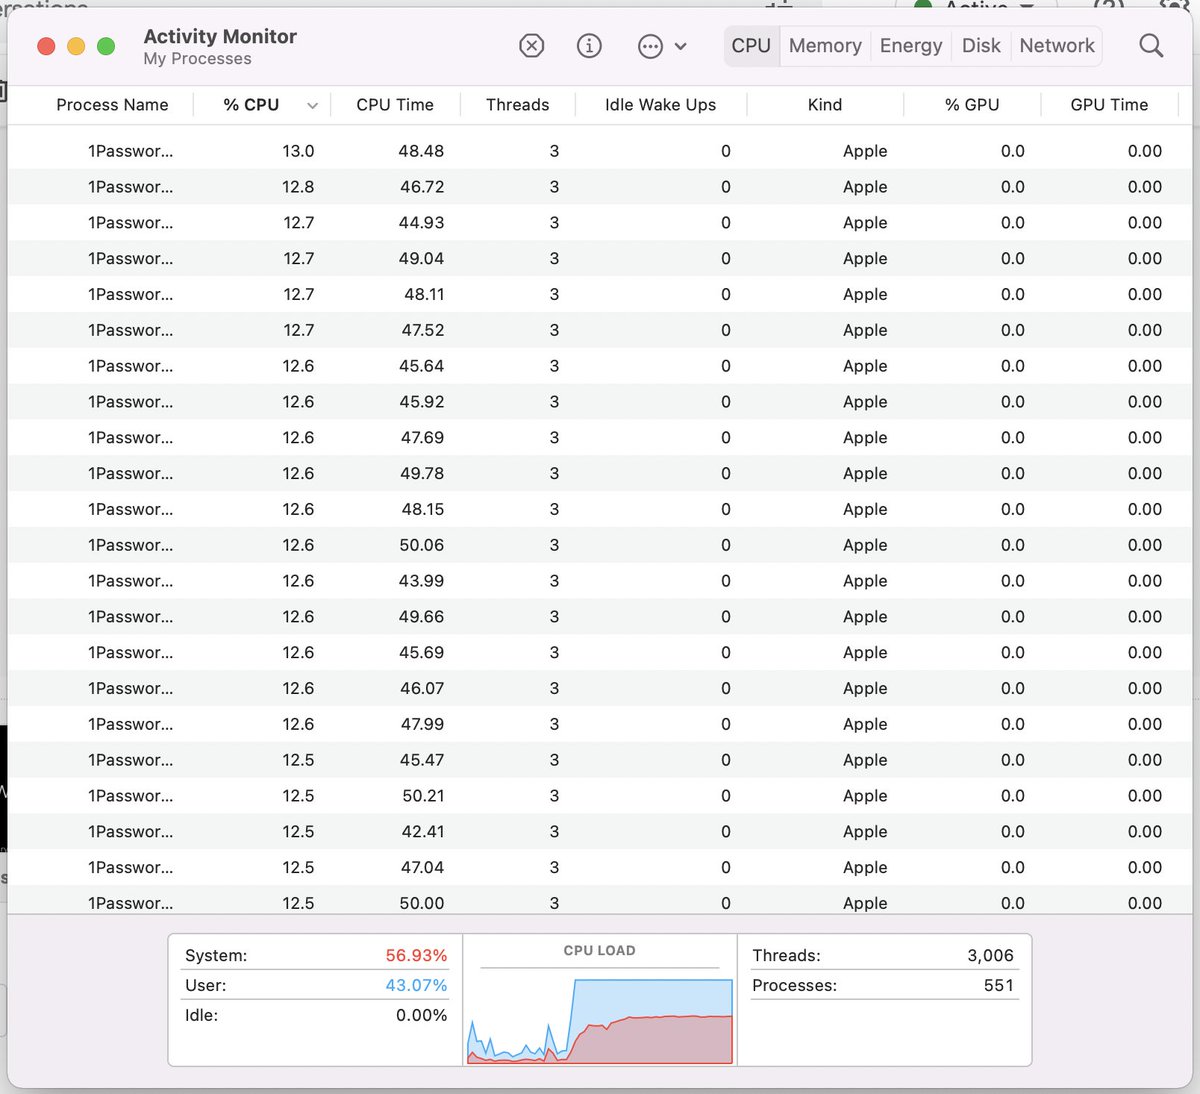
Task: Select the process row with CPU Time 46.07
Action: click(600, 689)
